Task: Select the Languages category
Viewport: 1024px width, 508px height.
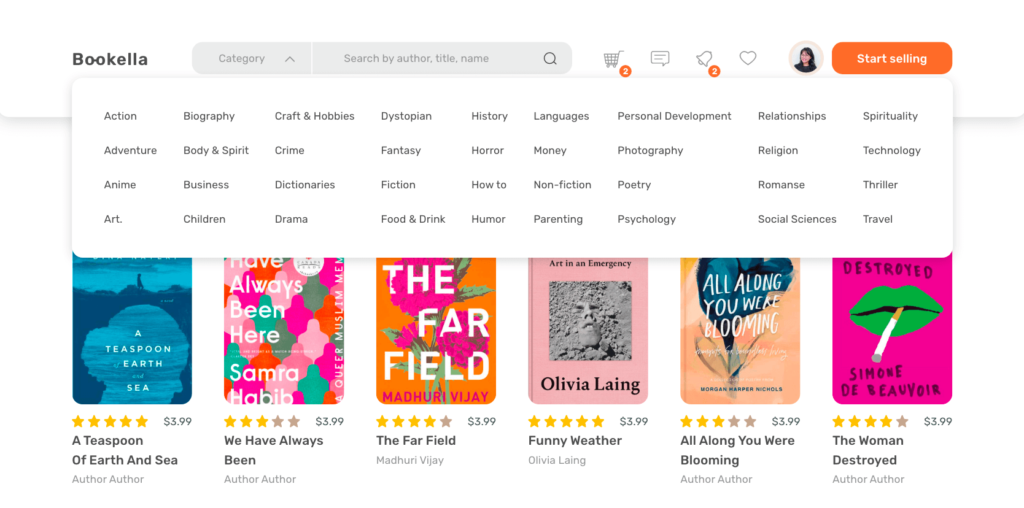Action: coord(561,116)
